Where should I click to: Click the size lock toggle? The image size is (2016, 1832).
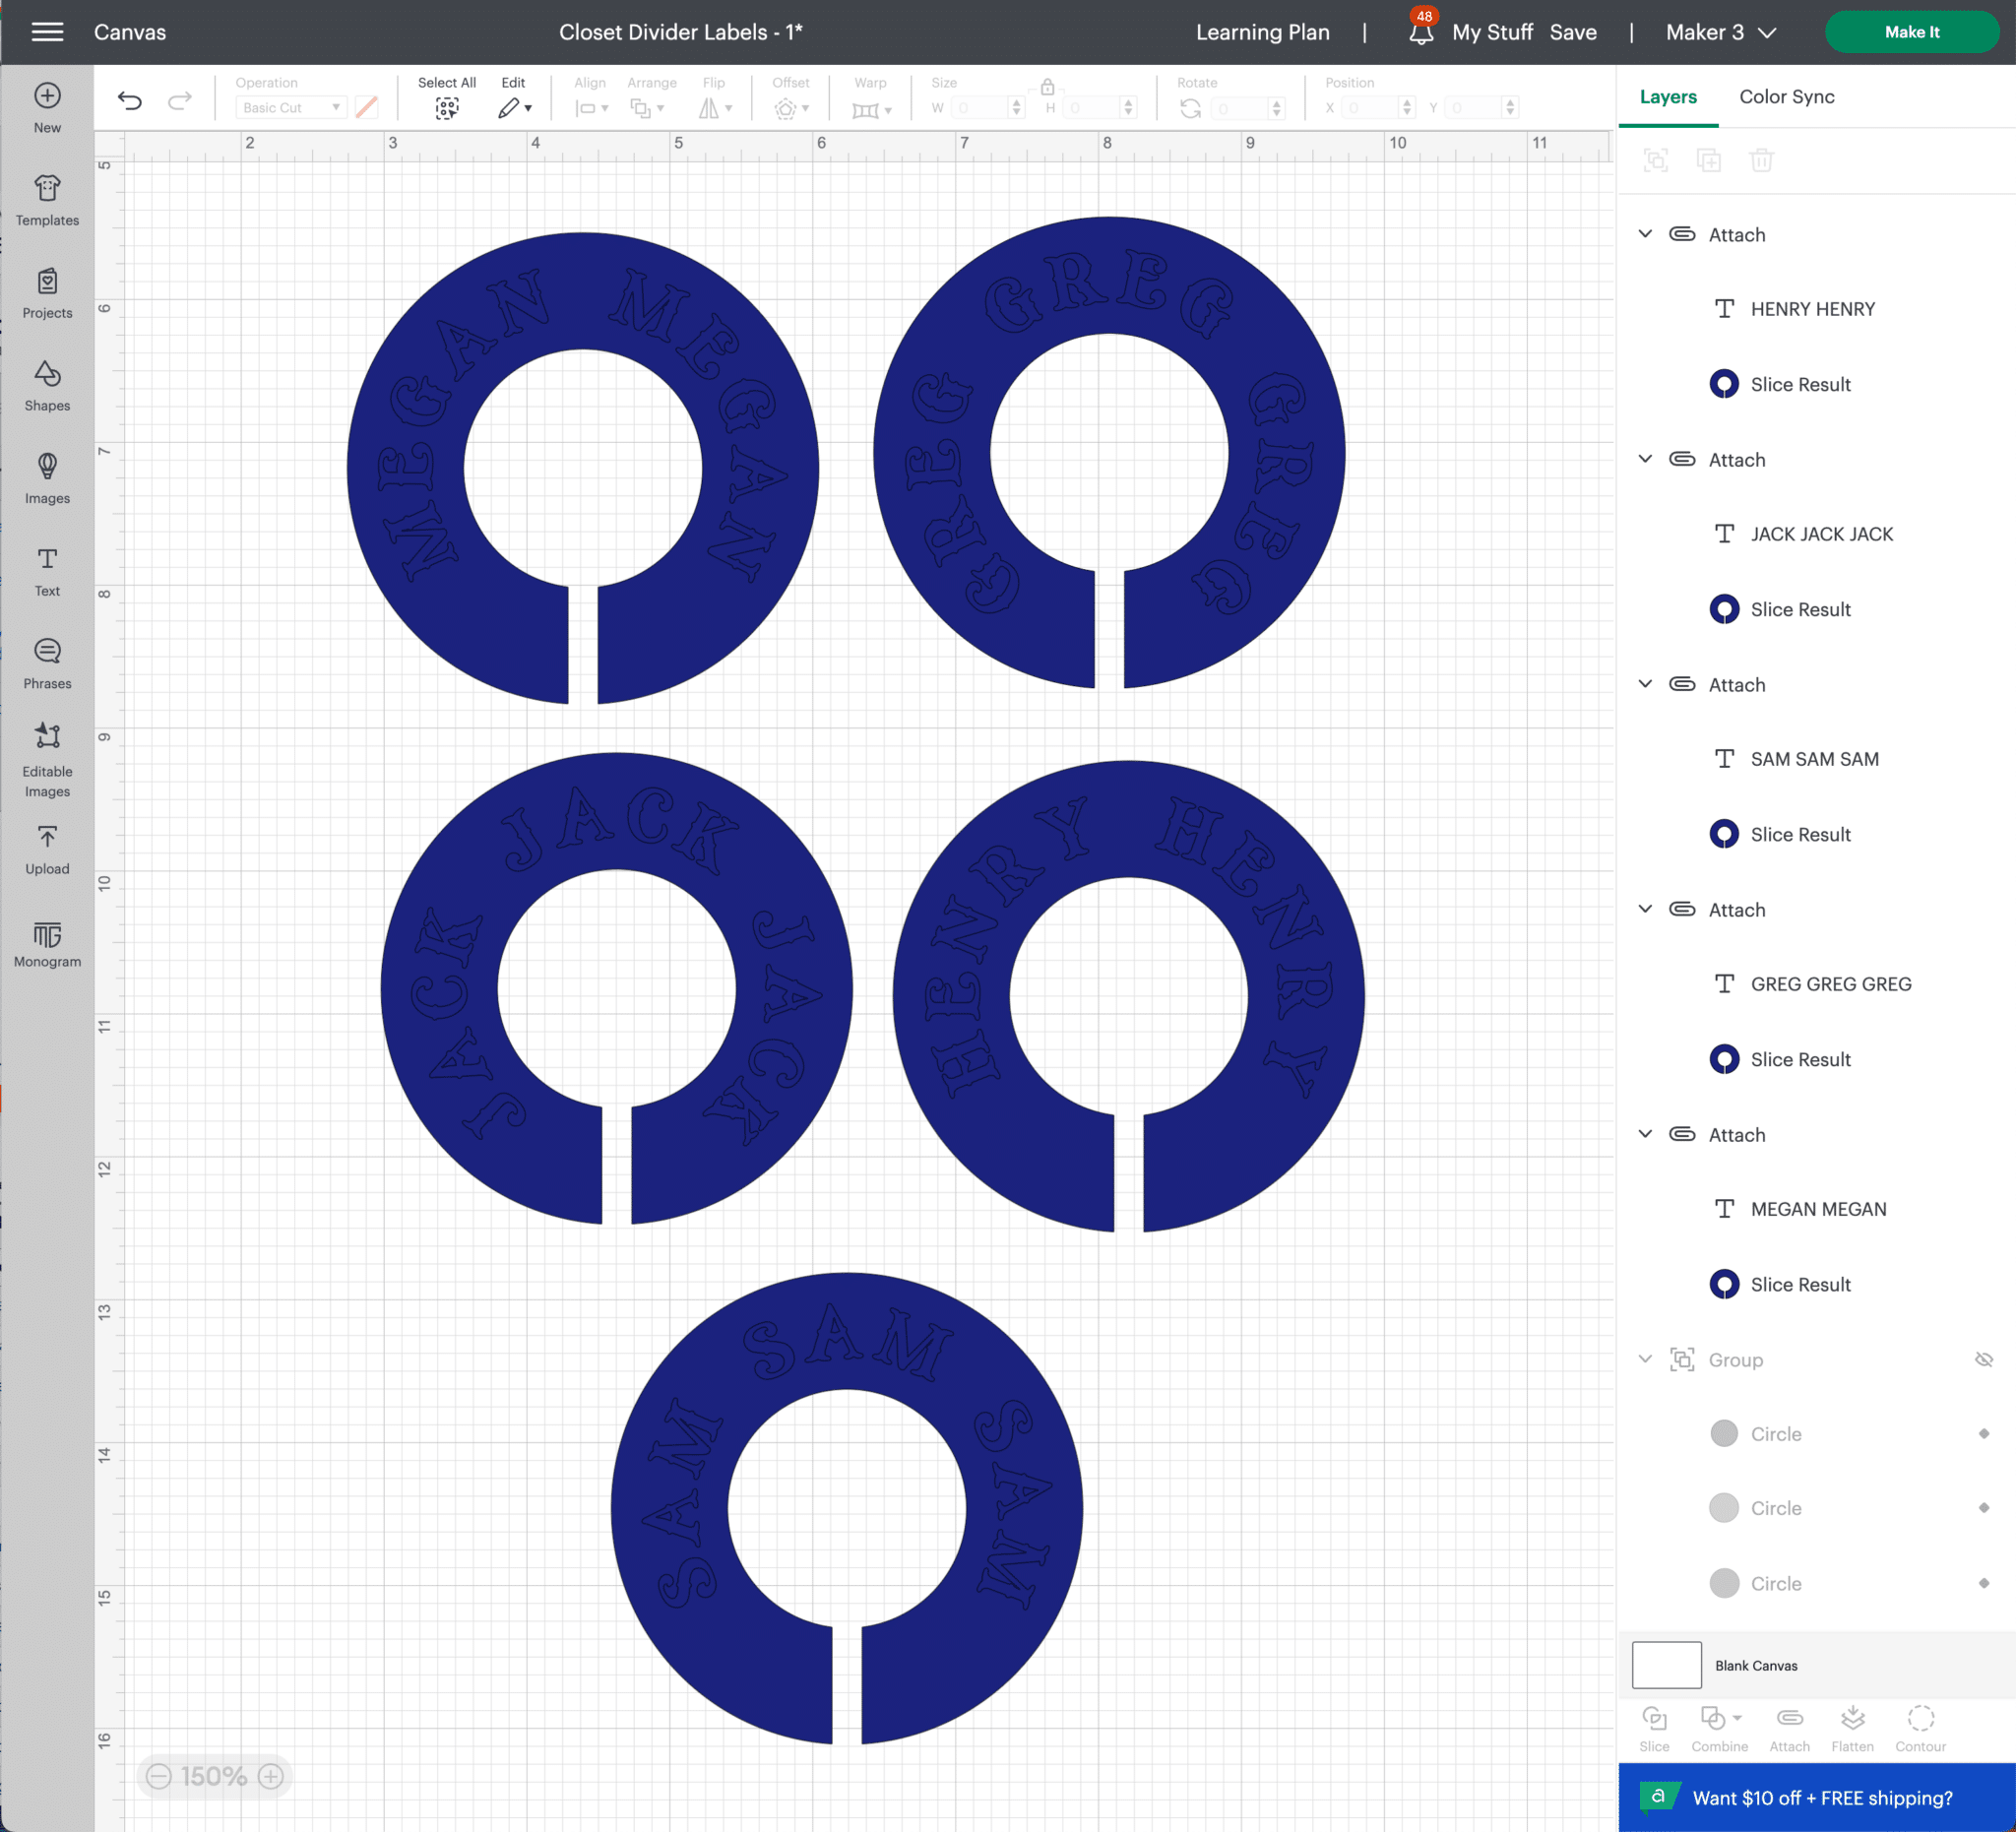pos(1047,86)
